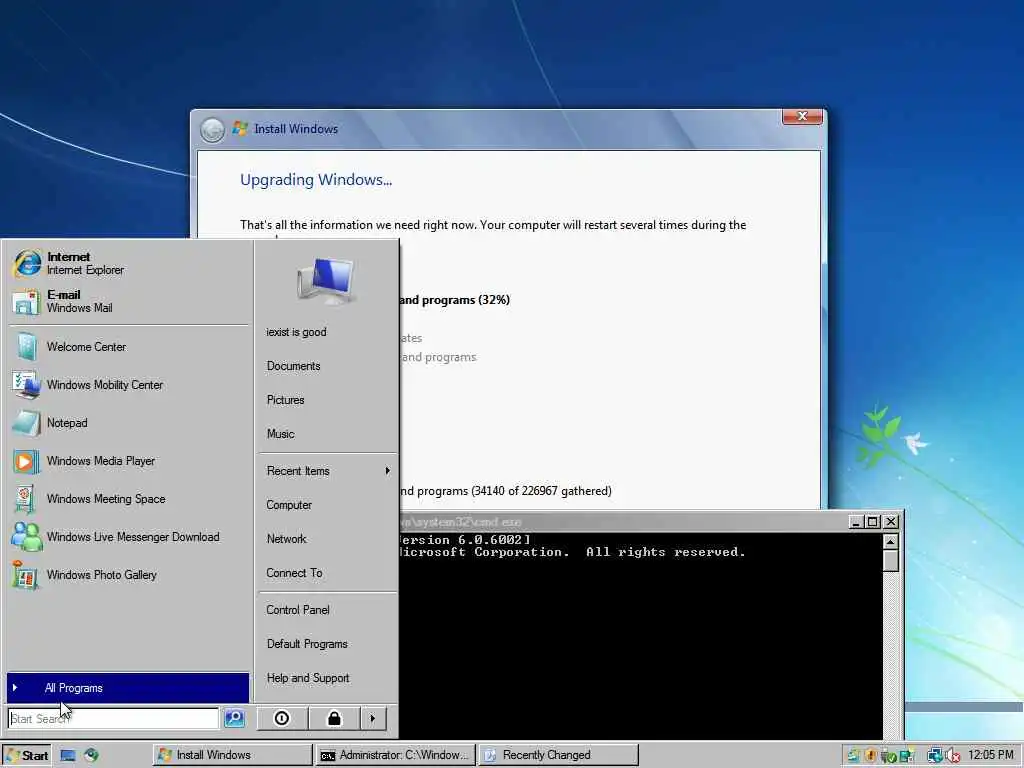The height and width of the screenshot is (768, 1024).
Task: Click the fourth tray icon left of network
Action: [x=906, y=756]
